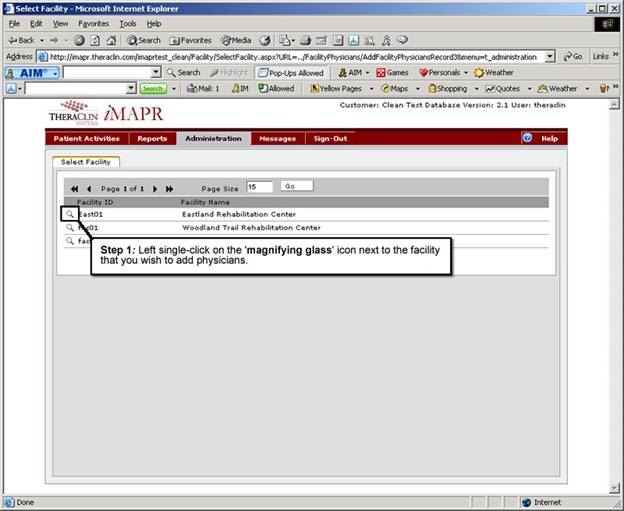624x511 pixels.
Task: Click the magnifying glass beside Woodland Trail Rehabilitation Center
Action: tap(68, 227)
